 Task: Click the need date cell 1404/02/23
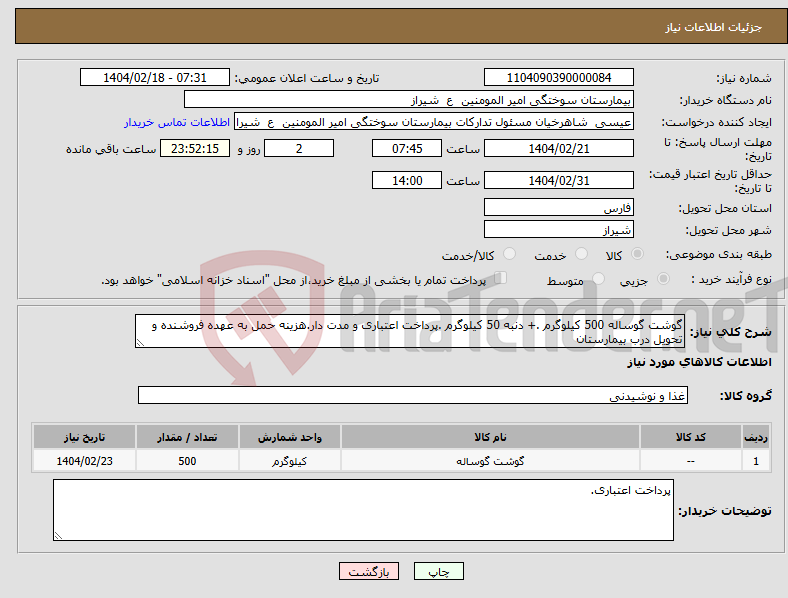tap(84, 461)
